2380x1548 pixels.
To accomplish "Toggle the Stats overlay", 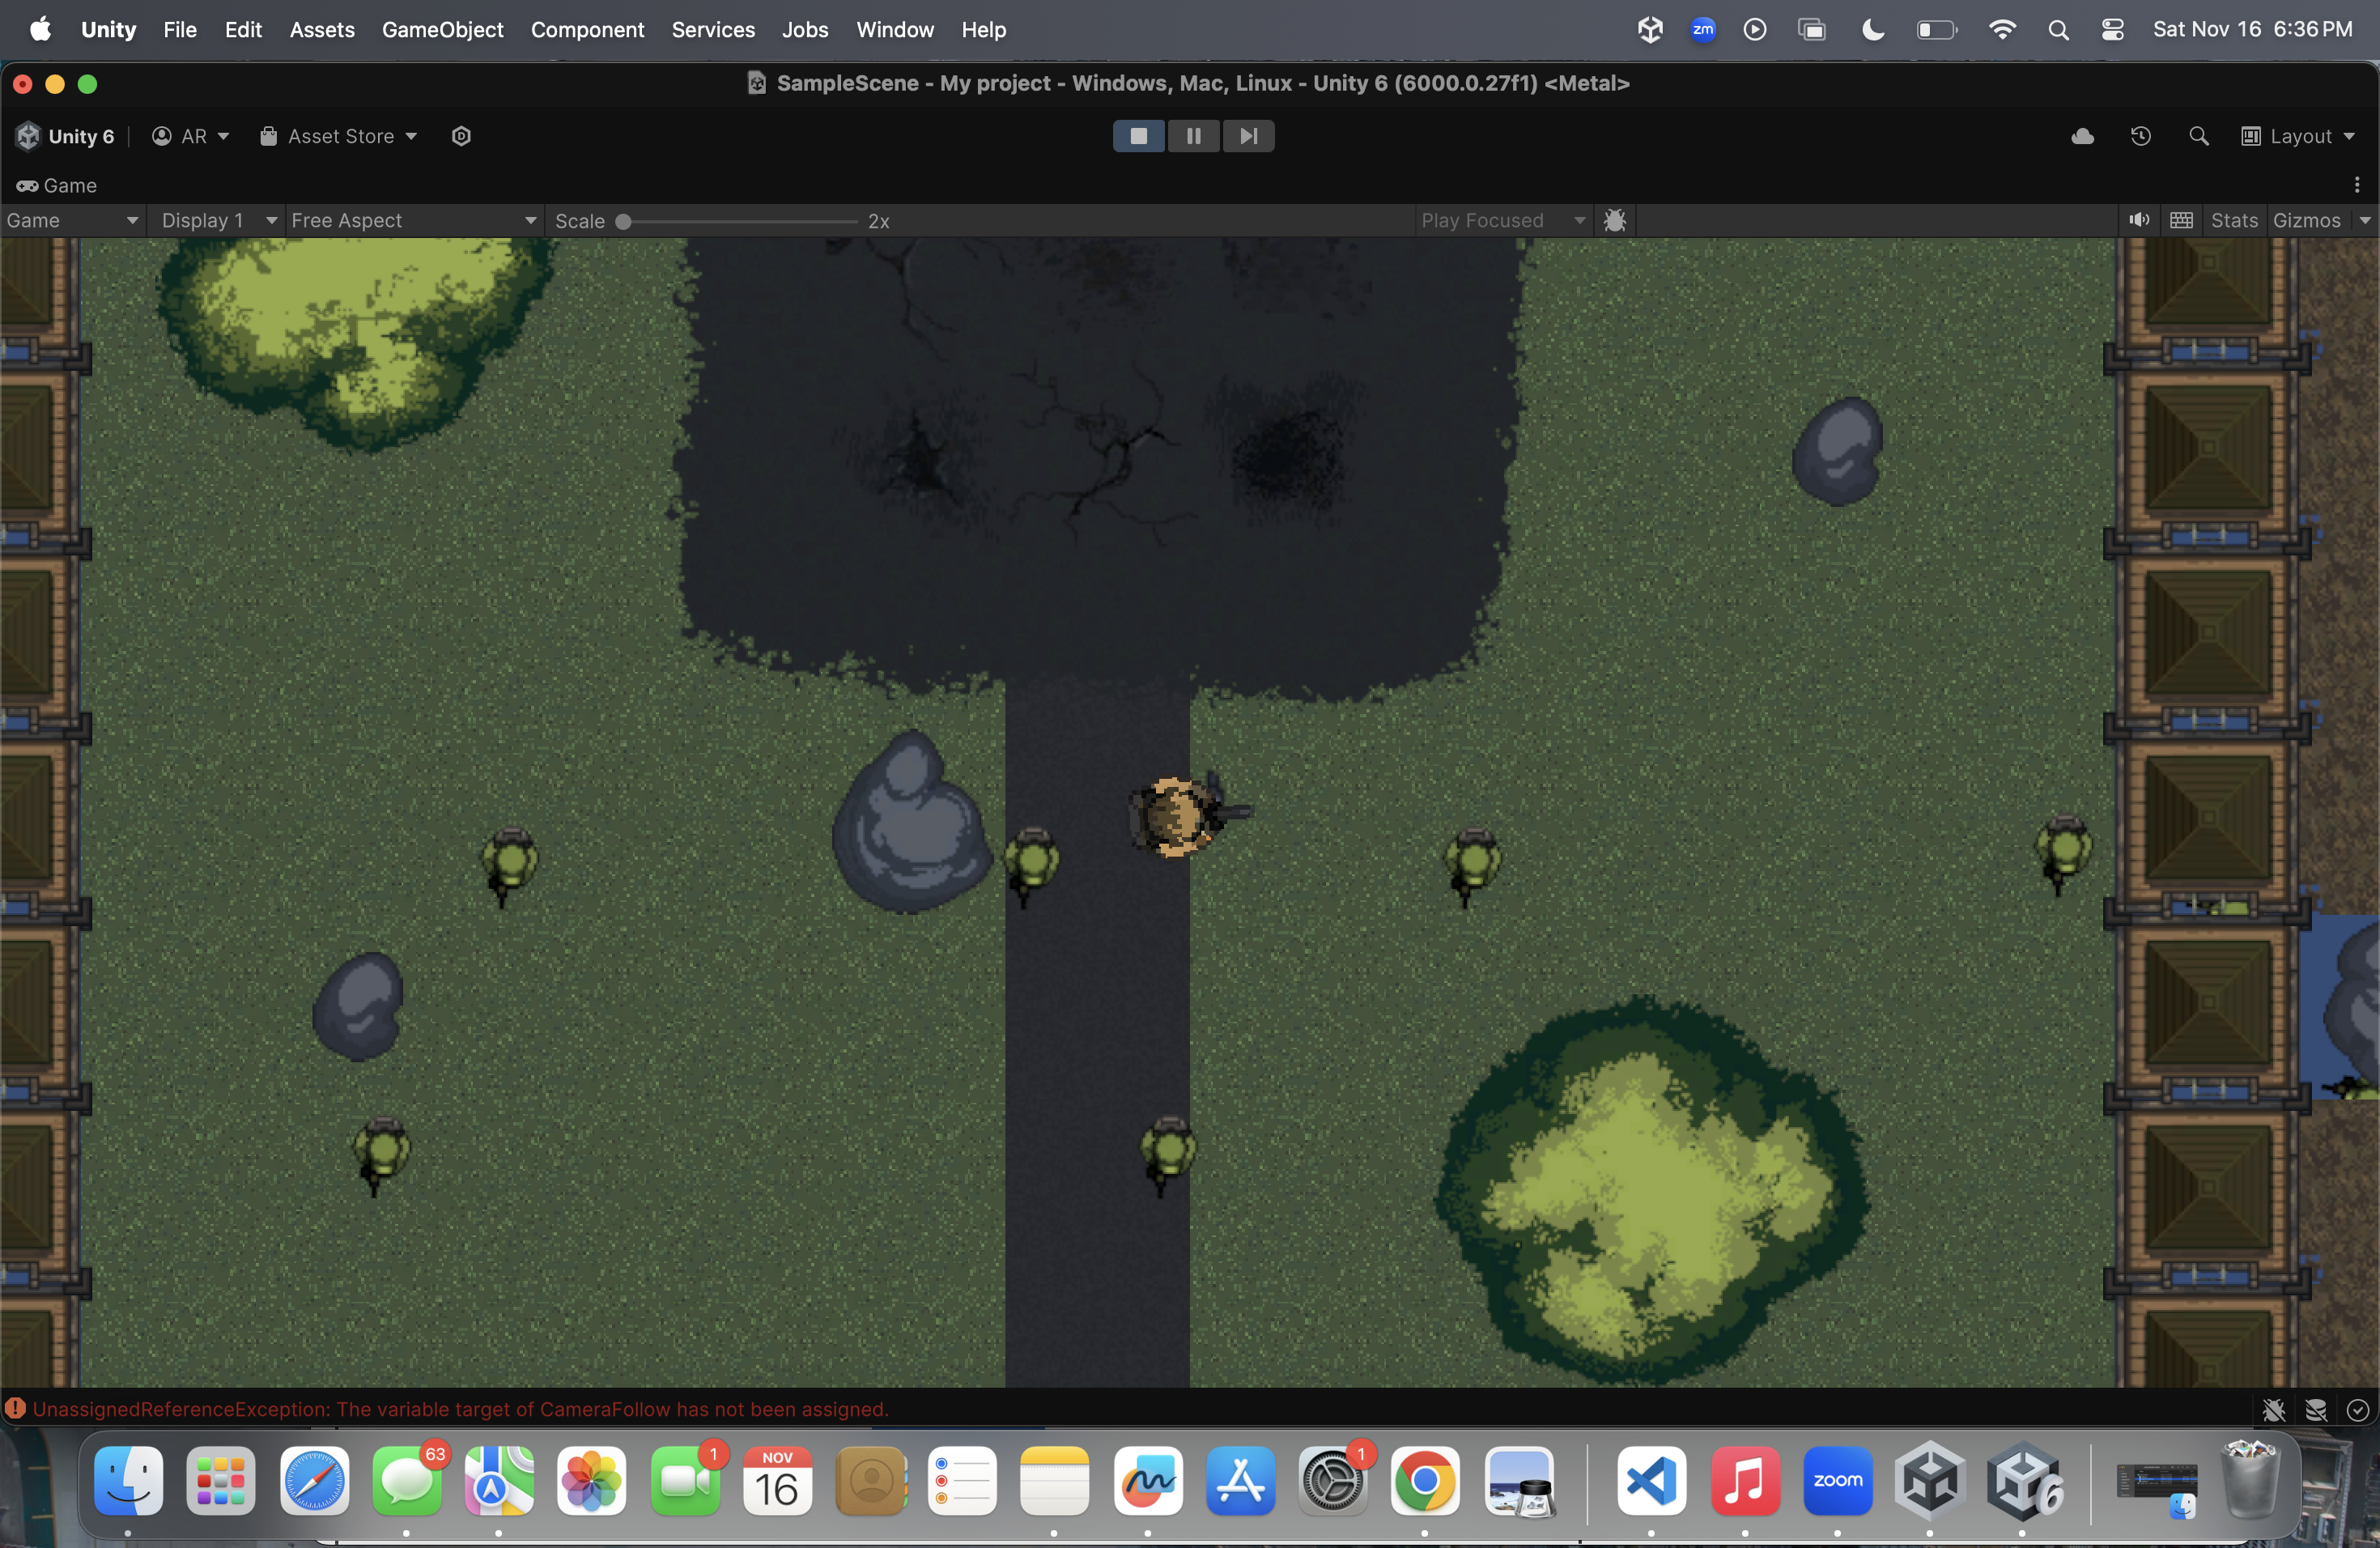I will pos(2233,220).
